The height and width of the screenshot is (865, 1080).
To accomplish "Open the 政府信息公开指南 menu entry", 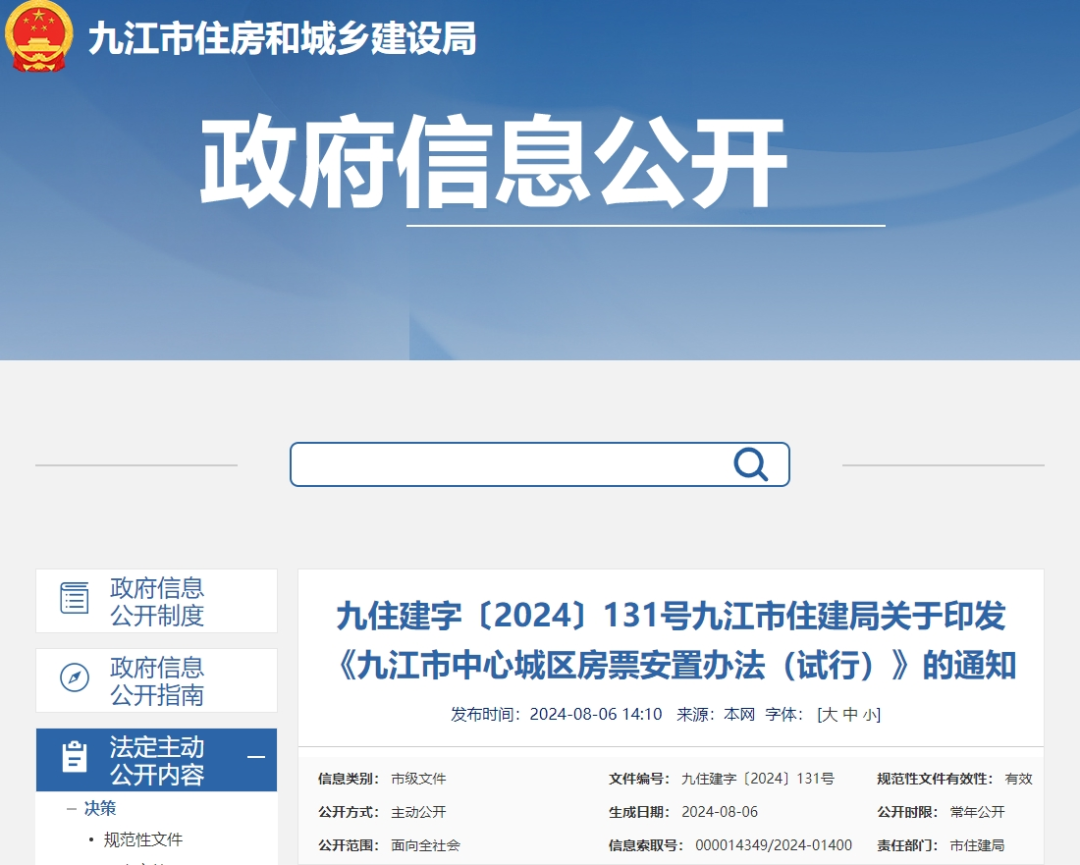I will pyautogui.click(x=156, y=680).
